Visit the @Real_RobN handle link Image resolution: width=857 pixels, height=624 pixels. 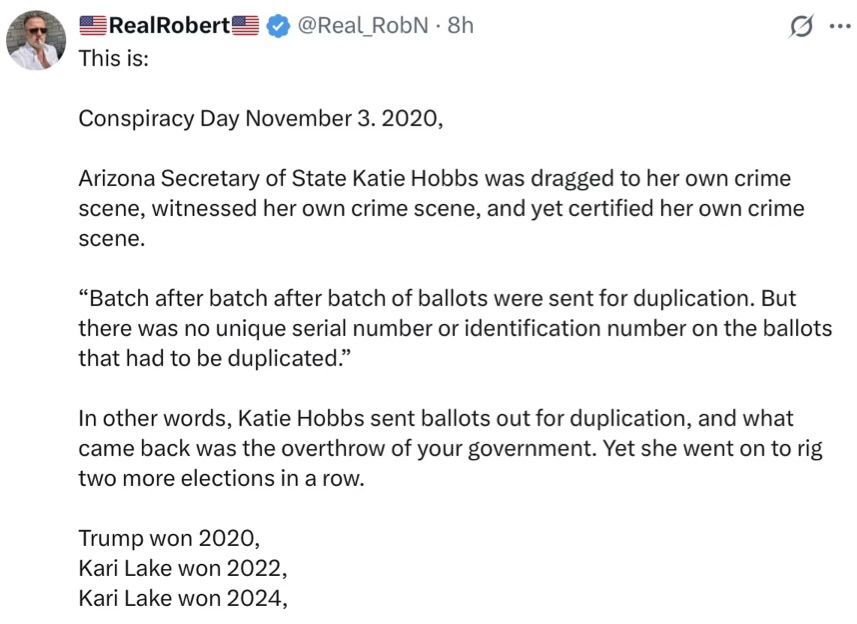[x=364, y=26]
